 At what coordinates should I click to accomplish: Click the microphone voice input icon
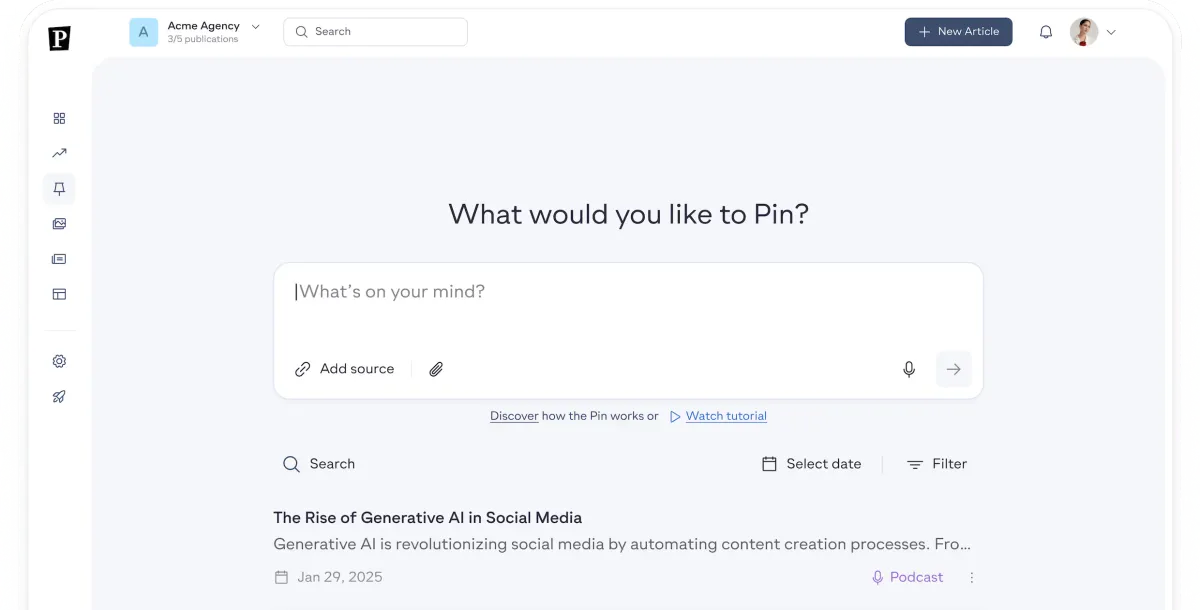(x=909, y=369)
